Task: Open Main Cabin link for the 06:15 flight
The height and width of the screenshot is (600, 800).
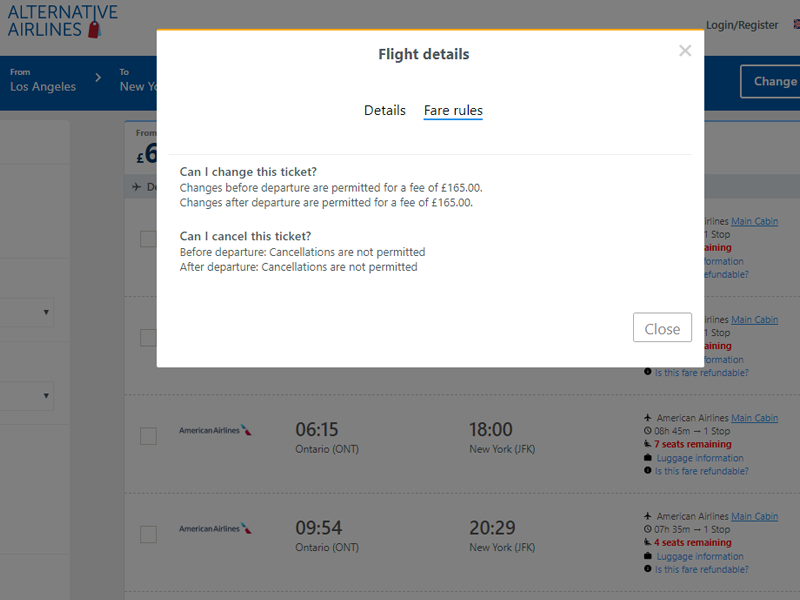Action: click(755, 418)
